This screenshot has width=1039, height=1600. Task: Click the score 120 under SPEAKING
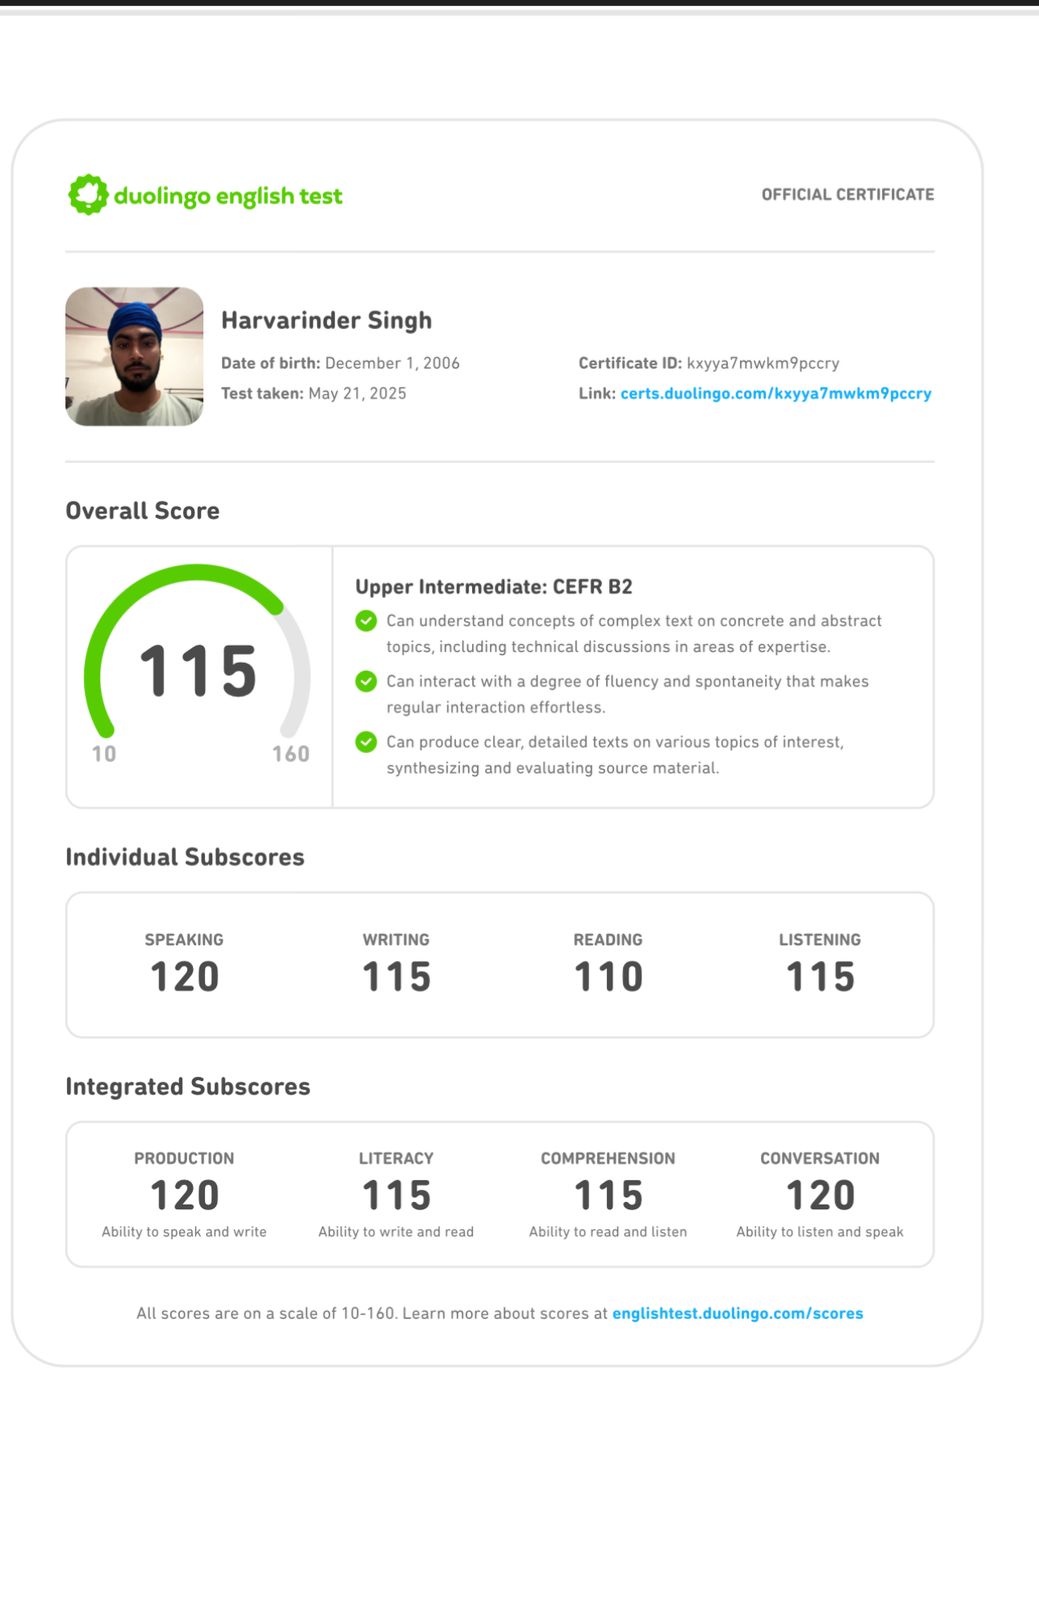tap(184, 976)
